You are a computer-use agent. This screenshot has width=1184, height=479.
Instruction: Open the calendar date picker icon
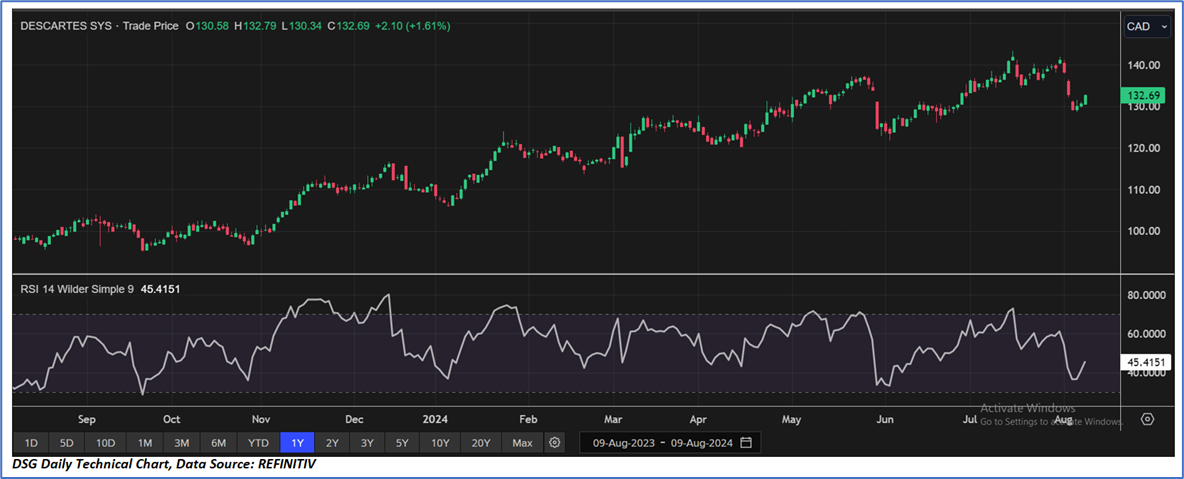(x=746, y=442)
